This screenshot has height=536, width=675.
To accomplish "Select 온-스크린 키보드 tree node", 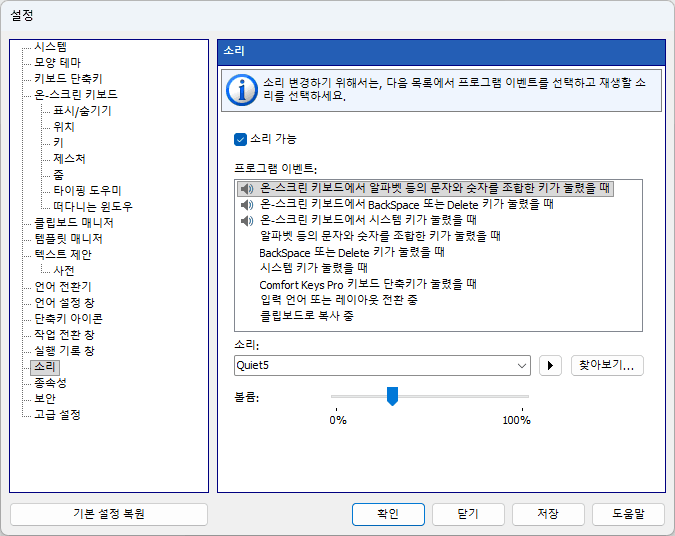I will (x=76, y=94).
